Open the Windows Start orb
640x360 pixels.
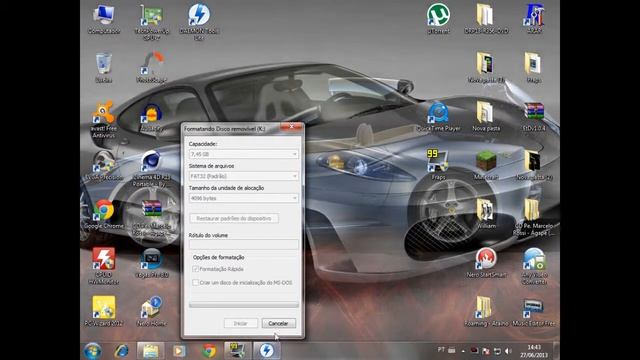(93, 351)
